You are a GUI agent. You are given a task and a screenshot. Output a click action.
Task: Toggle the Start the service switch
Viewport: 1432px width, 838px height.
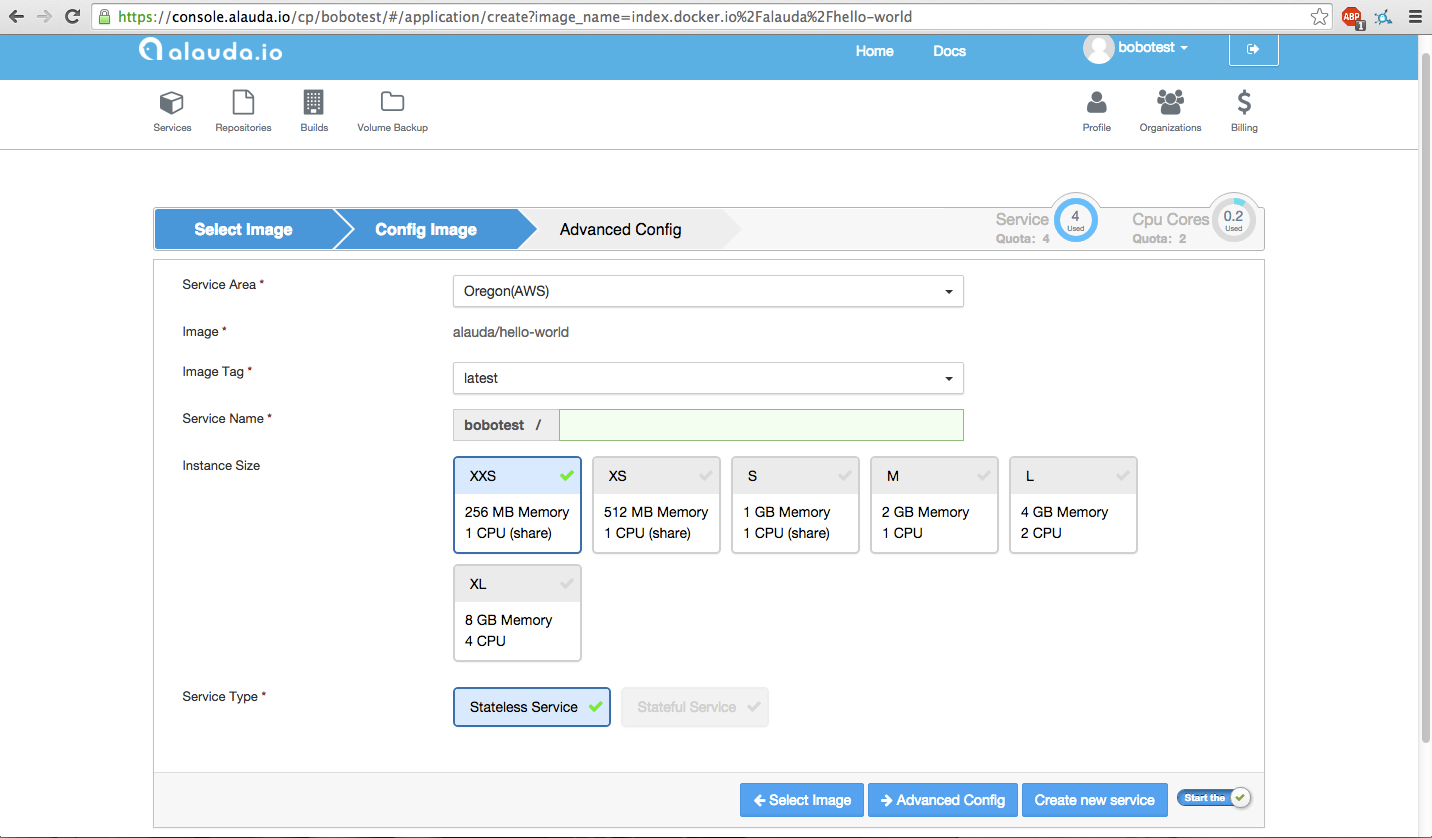click(1215, 798)
